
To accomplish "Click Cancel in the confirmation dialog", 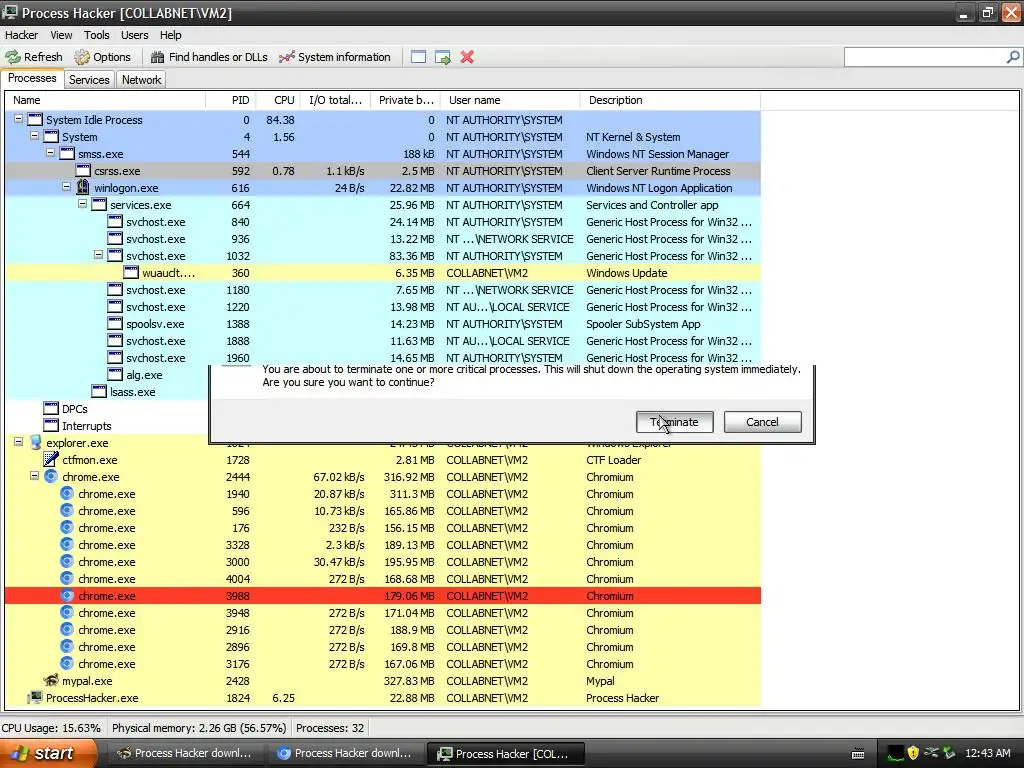I will tap(762, 422).
